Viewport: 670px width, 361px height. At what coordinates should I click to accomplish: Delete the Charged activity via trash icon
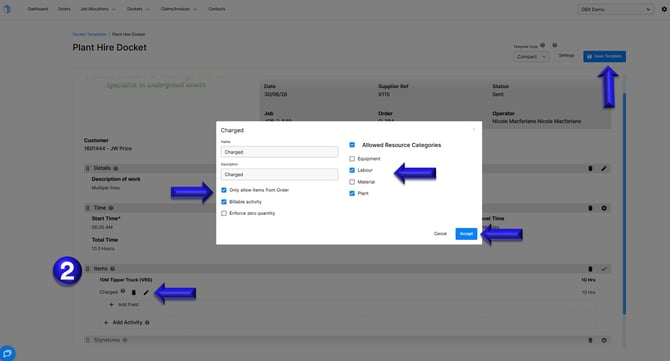134,293
